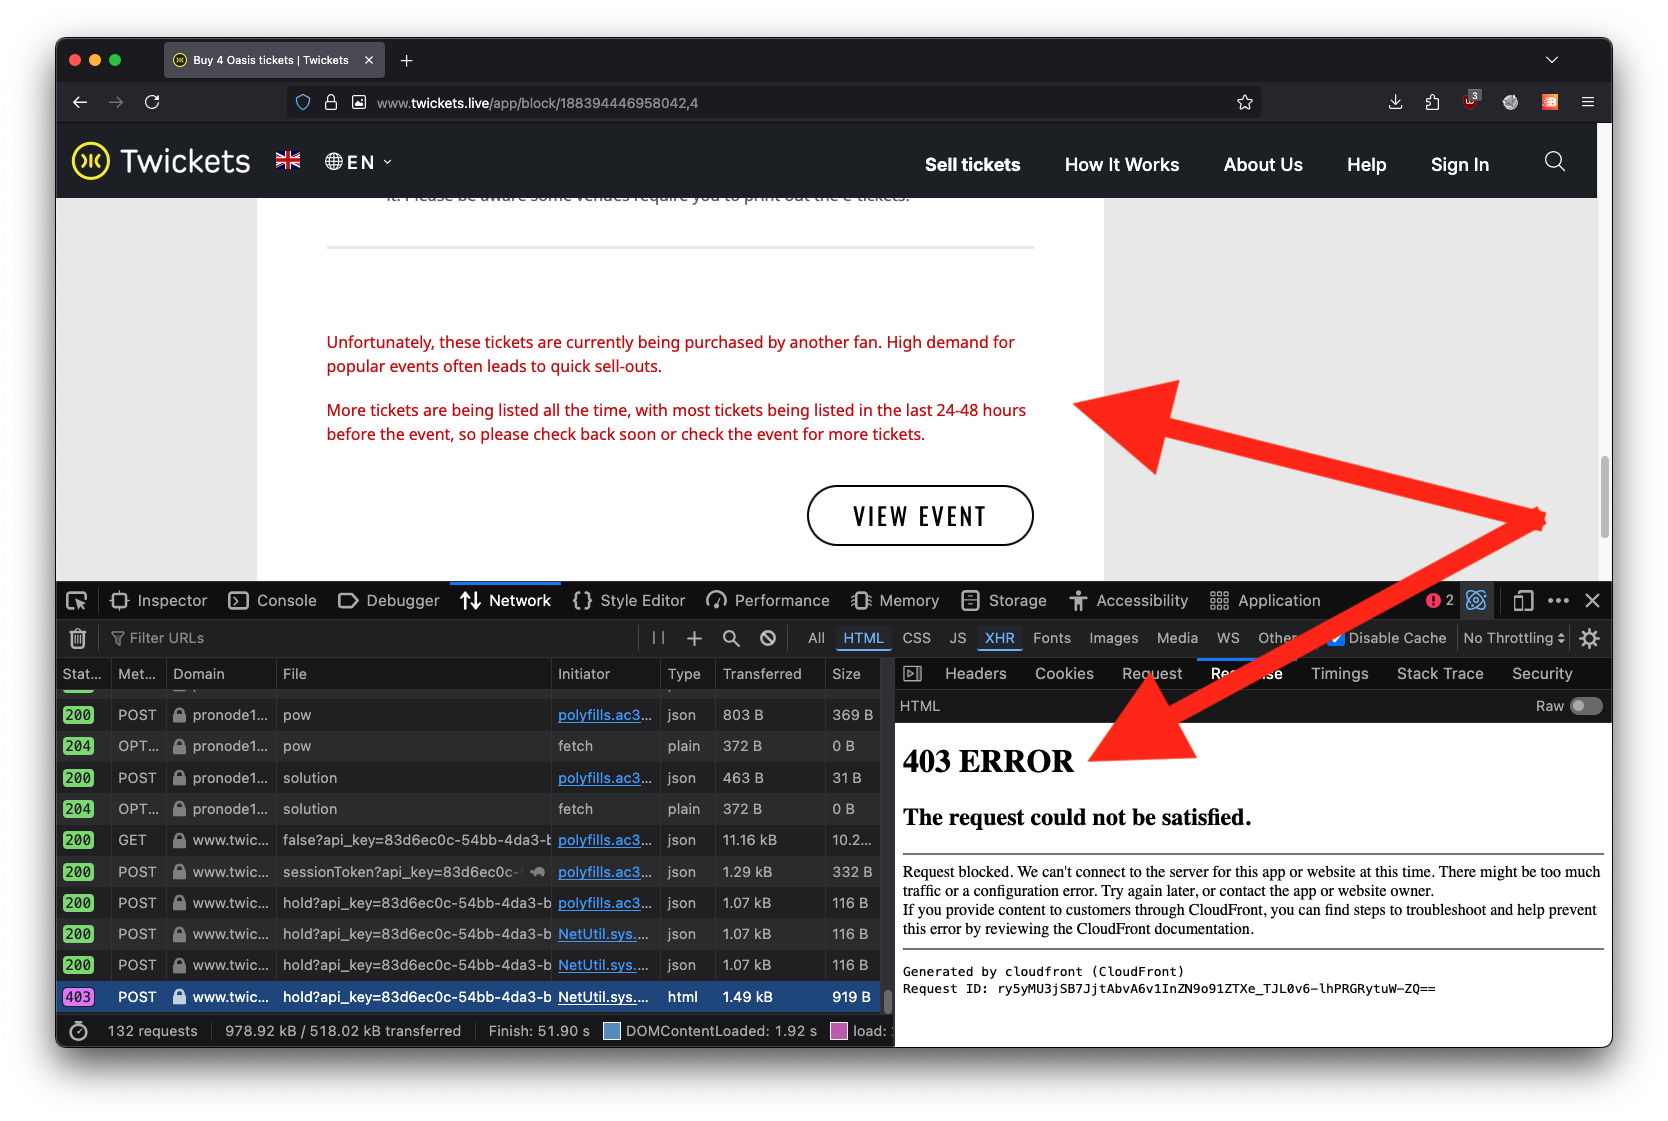
Task: Open Timings details tab
Action: tap(1339, 674)
